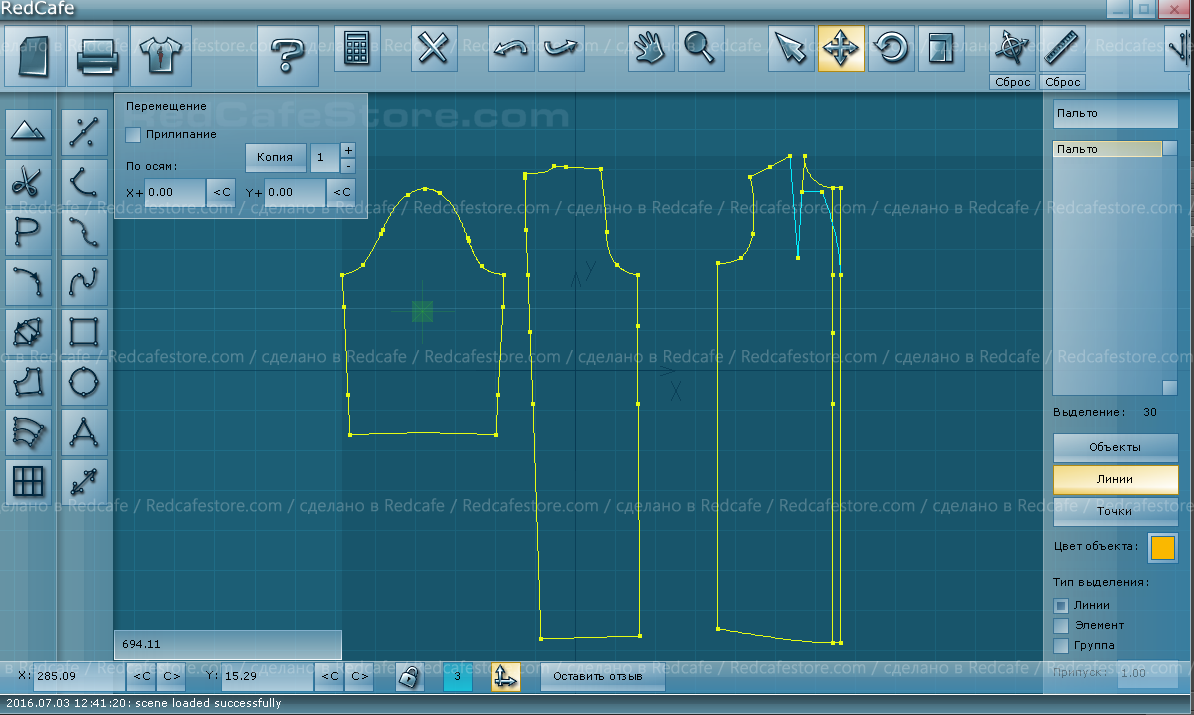Toggle the axes orientation icon in status bar
1194x715 pixels.
(x=506, y=676)
